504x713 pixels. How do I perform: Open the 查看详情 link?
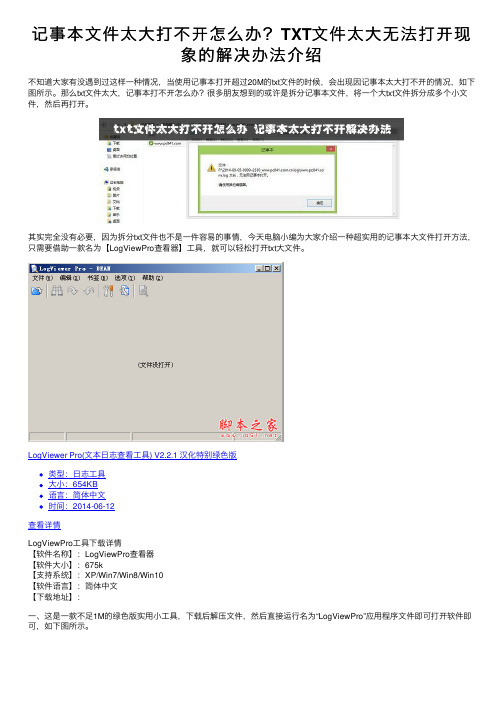pos(44,525)
